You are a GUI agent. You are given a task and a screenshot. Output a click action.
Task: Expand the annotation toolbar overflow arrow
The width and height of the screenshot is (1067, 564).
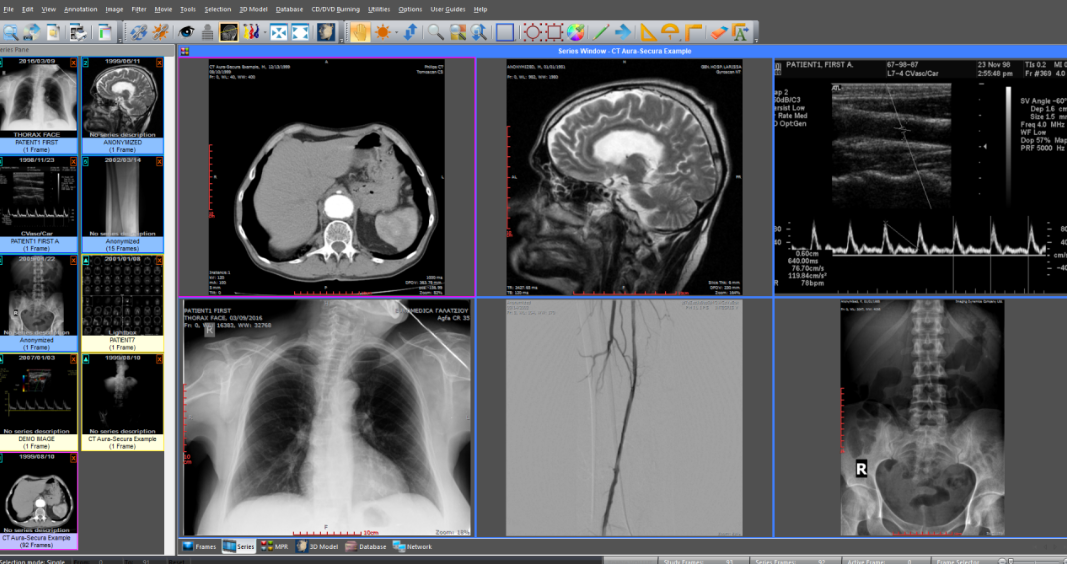[x=756, y=41]
